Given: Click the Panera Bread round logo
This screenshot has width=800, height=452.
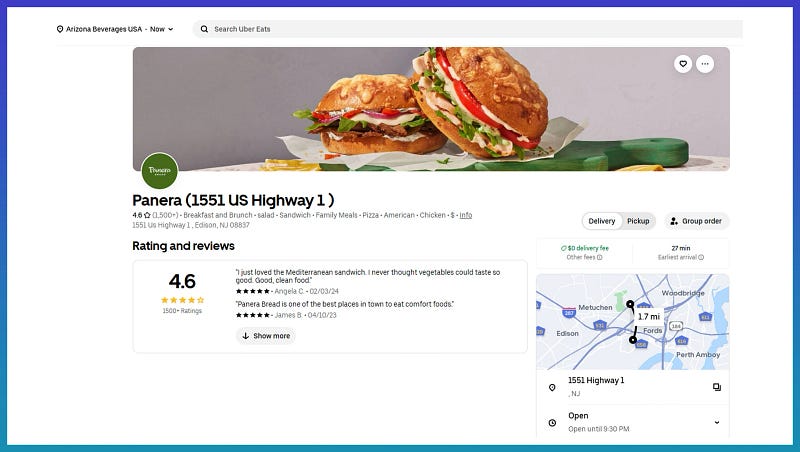Looking at the screenshot, I should 160,170.
